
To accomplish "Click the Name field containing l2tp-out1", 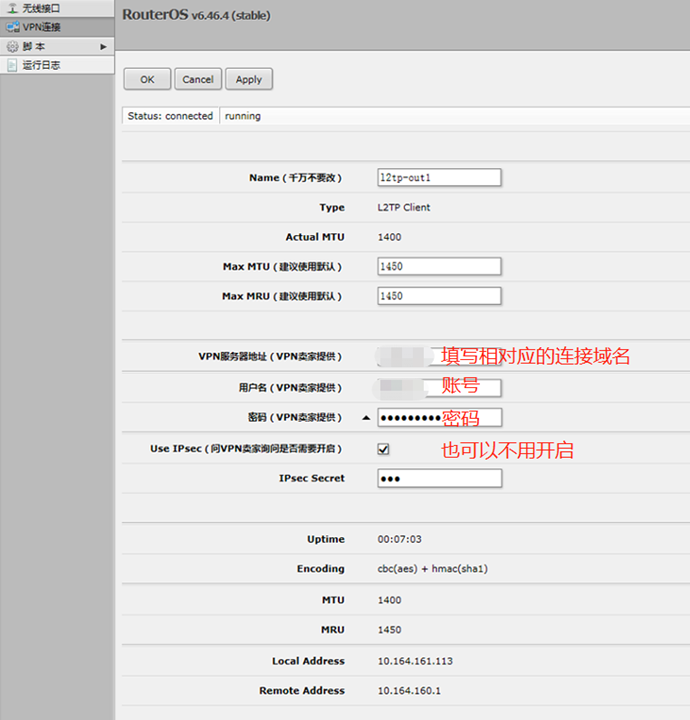I will coord(439,177).
